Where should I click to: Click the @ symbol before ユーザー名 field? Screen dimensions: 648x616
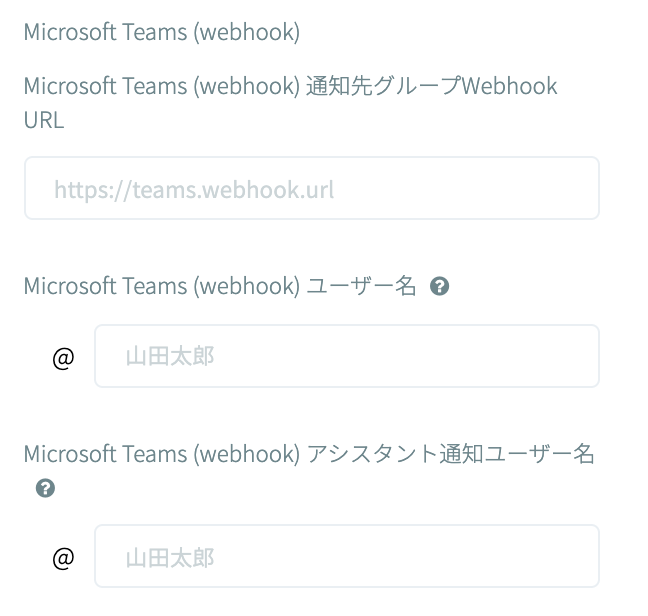coord(63,357)
